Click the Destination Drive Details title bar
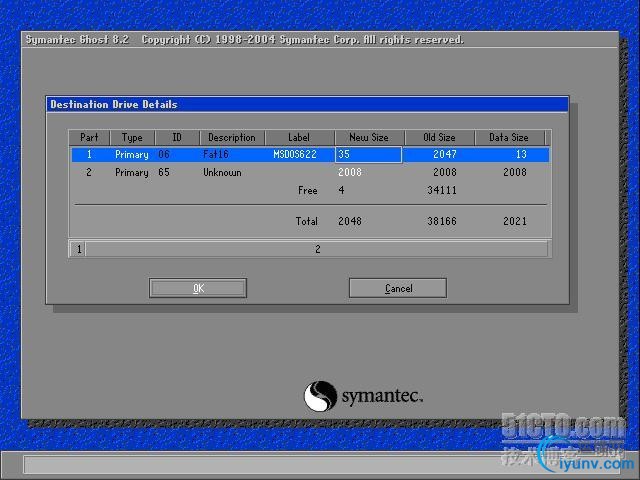The height and width of the screenshot is (480, 640). point(307,104)
